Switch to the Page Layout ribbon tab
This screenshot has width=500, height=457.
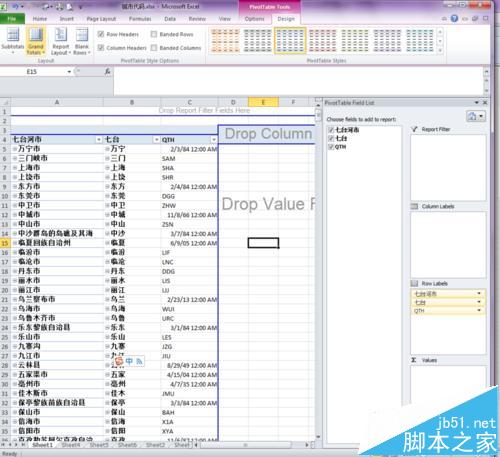tap(101, 19)
